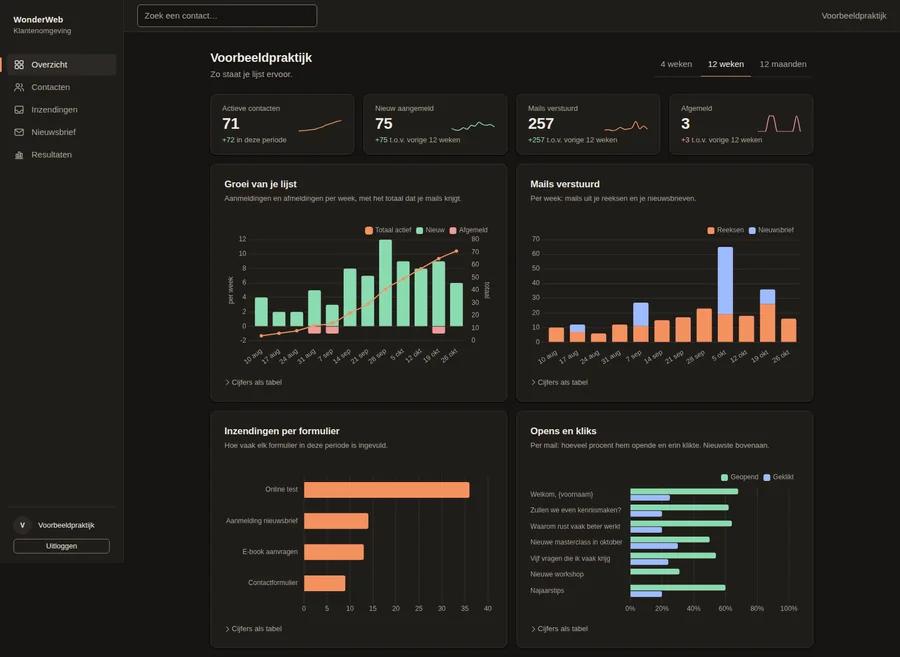900x657 pixels.
Task: Click the tall blue Nieuwsbrief bar segment for 5 okt
Action: pyautogui.click(x=725, y=281)
